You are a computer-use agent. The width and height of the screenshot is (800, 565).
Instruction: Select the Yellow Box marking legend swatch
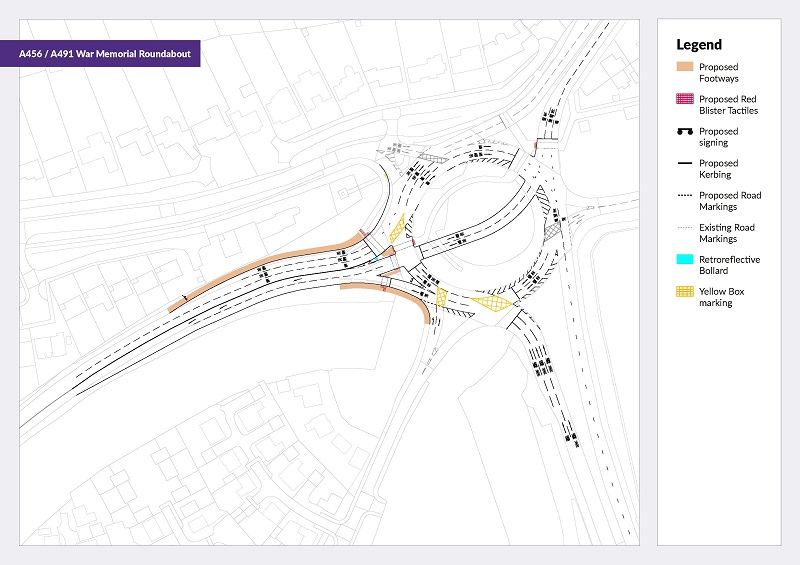tap(686, 291)
